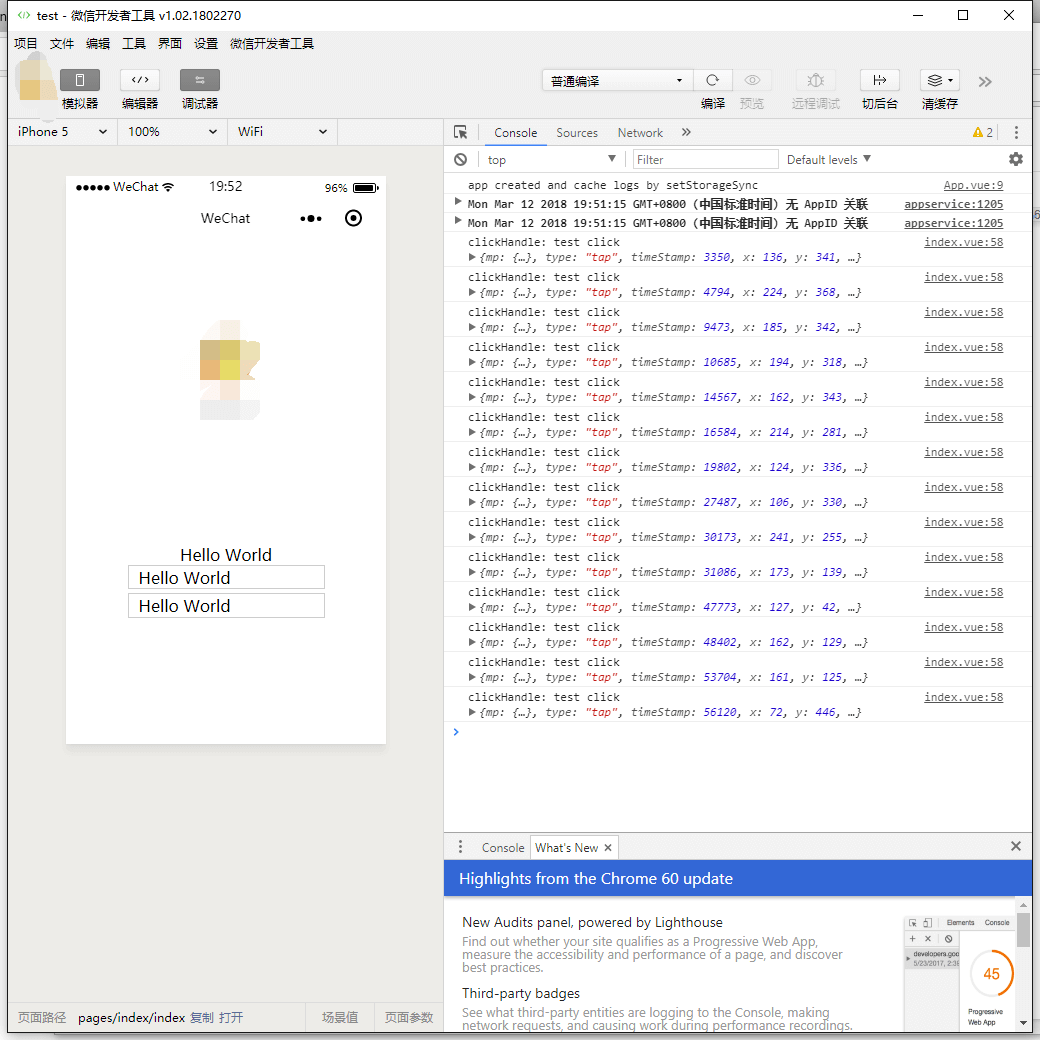Toggle the debugger panel button

click(200, 80)
